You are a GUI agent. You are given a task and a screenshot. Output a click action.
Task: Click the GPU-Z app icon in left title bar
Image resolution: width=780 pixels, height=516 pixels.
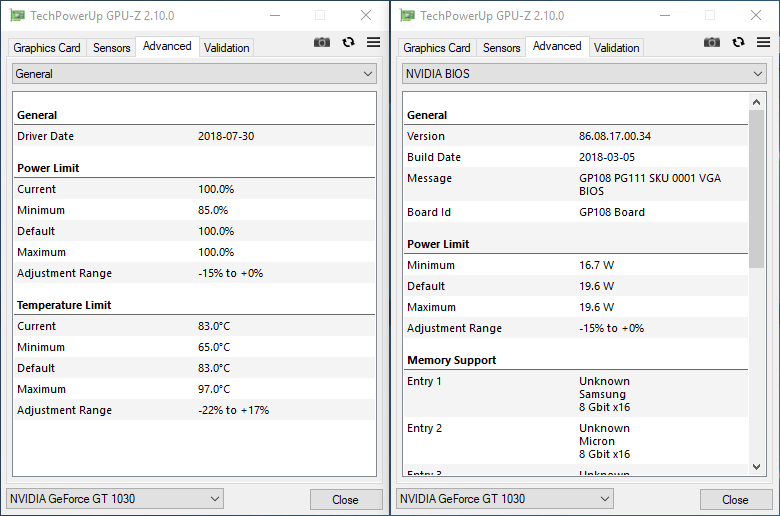click(17, 15)
